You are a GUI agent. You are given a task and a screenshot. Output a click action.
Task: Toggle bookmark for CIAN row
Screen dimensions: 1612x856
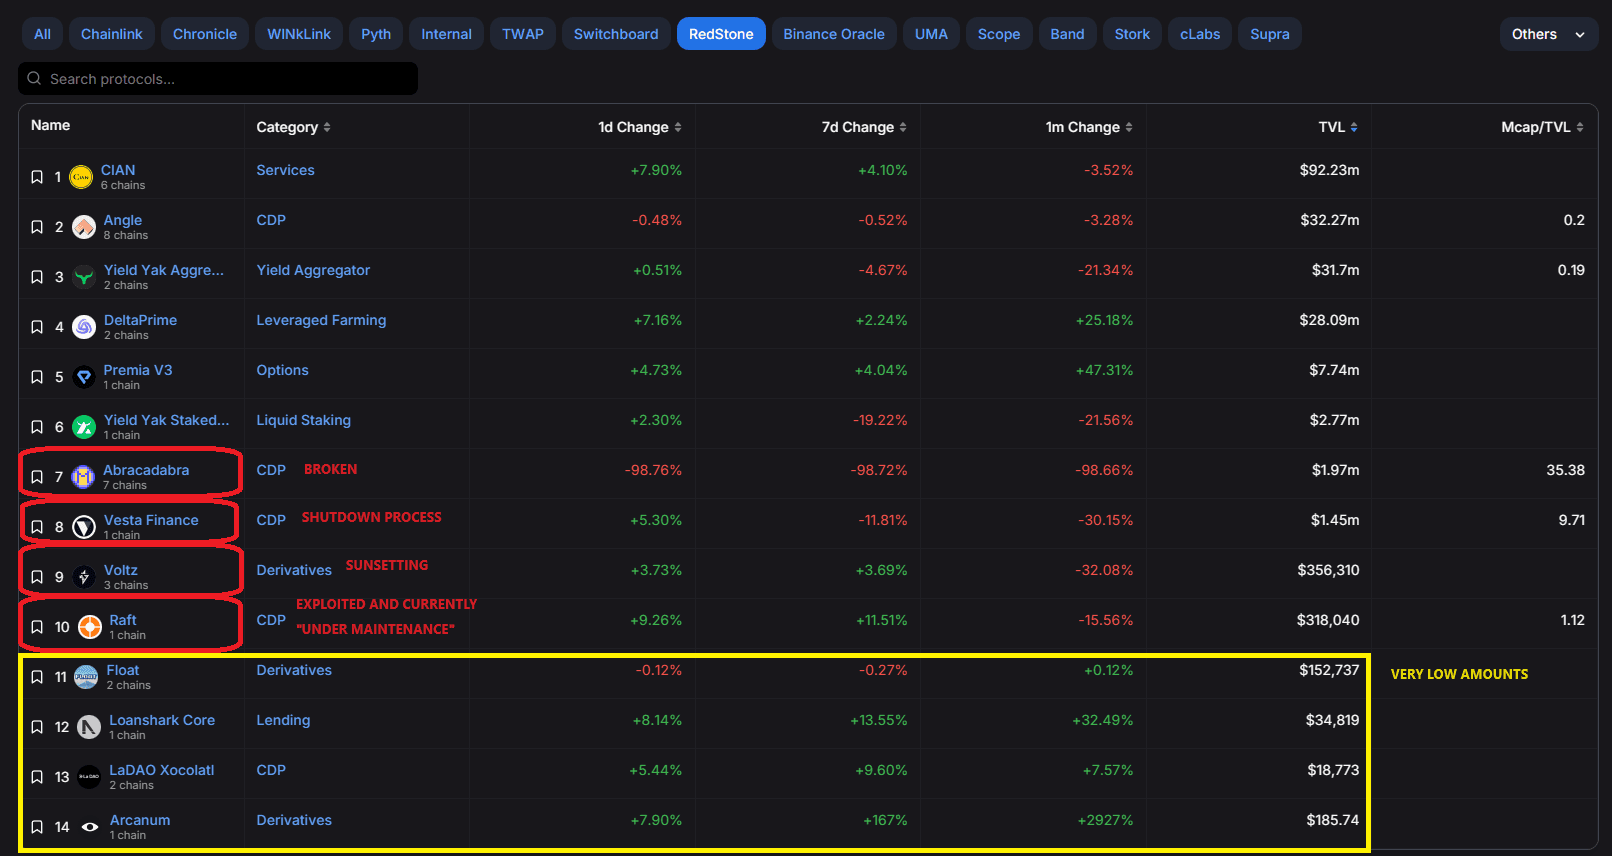pos(37,177)
